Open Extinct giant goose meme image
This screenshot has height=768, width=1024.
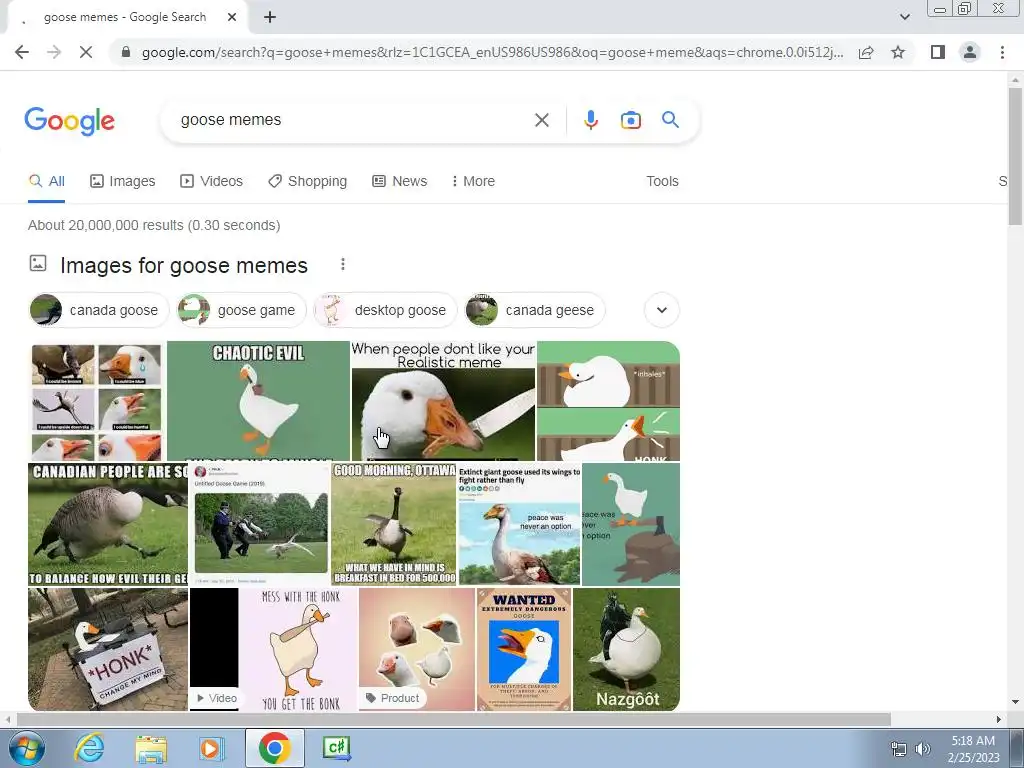coord(519,524)
